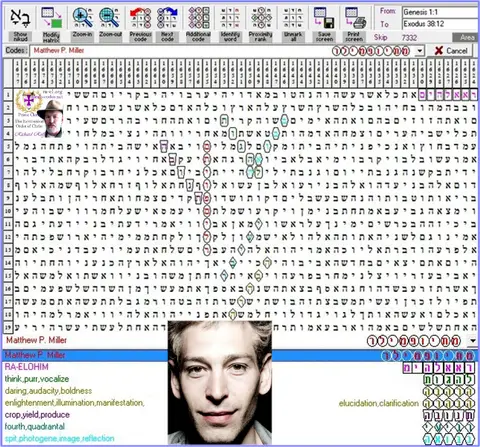Click matrix row number 19
This screenshot has height=447, width=480.
tap(8, 327)
